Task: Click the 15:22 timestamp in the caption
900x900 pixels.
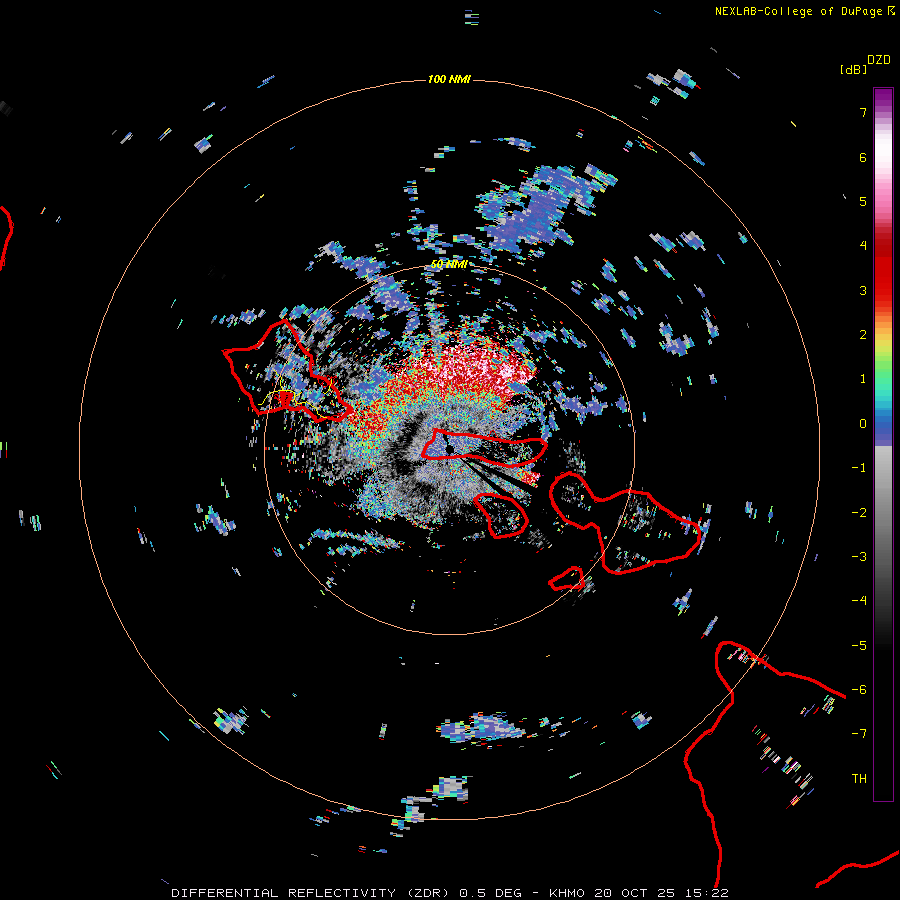Action: tap(706, 893)
